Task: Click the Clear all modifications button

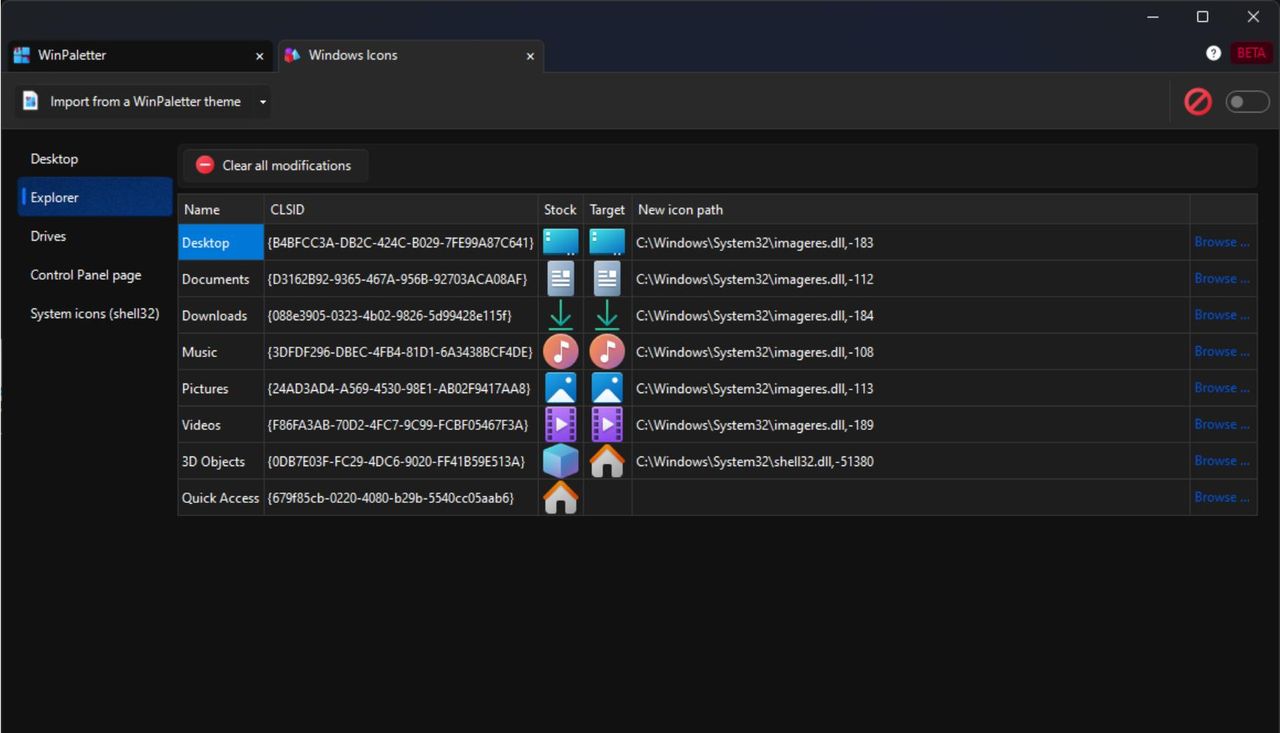Action: pos(275,165)
